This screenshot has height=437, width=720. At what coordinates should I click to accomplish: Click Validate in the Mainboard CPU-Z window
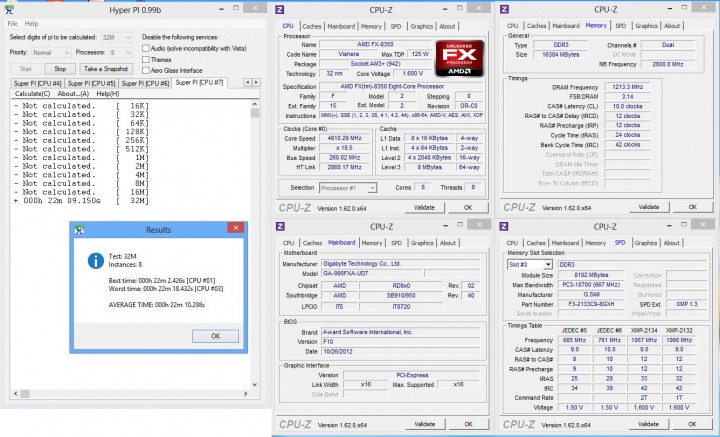[424, 424]
